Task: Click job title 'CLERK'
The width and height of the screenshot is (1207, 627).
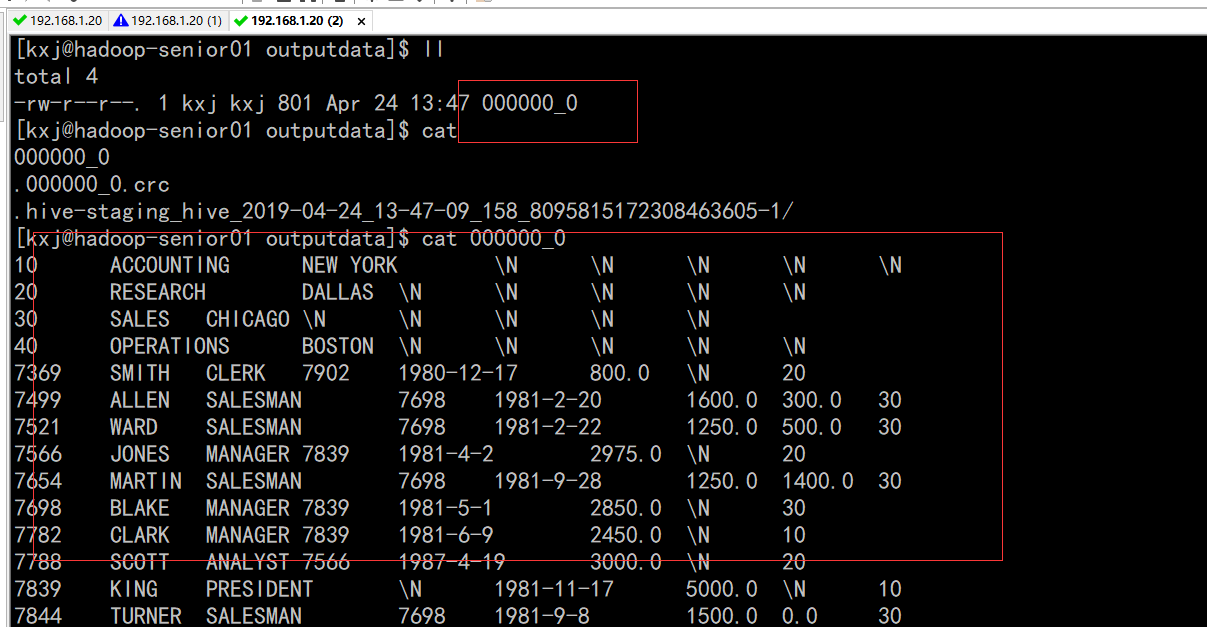Action: [x=236, y=373]
